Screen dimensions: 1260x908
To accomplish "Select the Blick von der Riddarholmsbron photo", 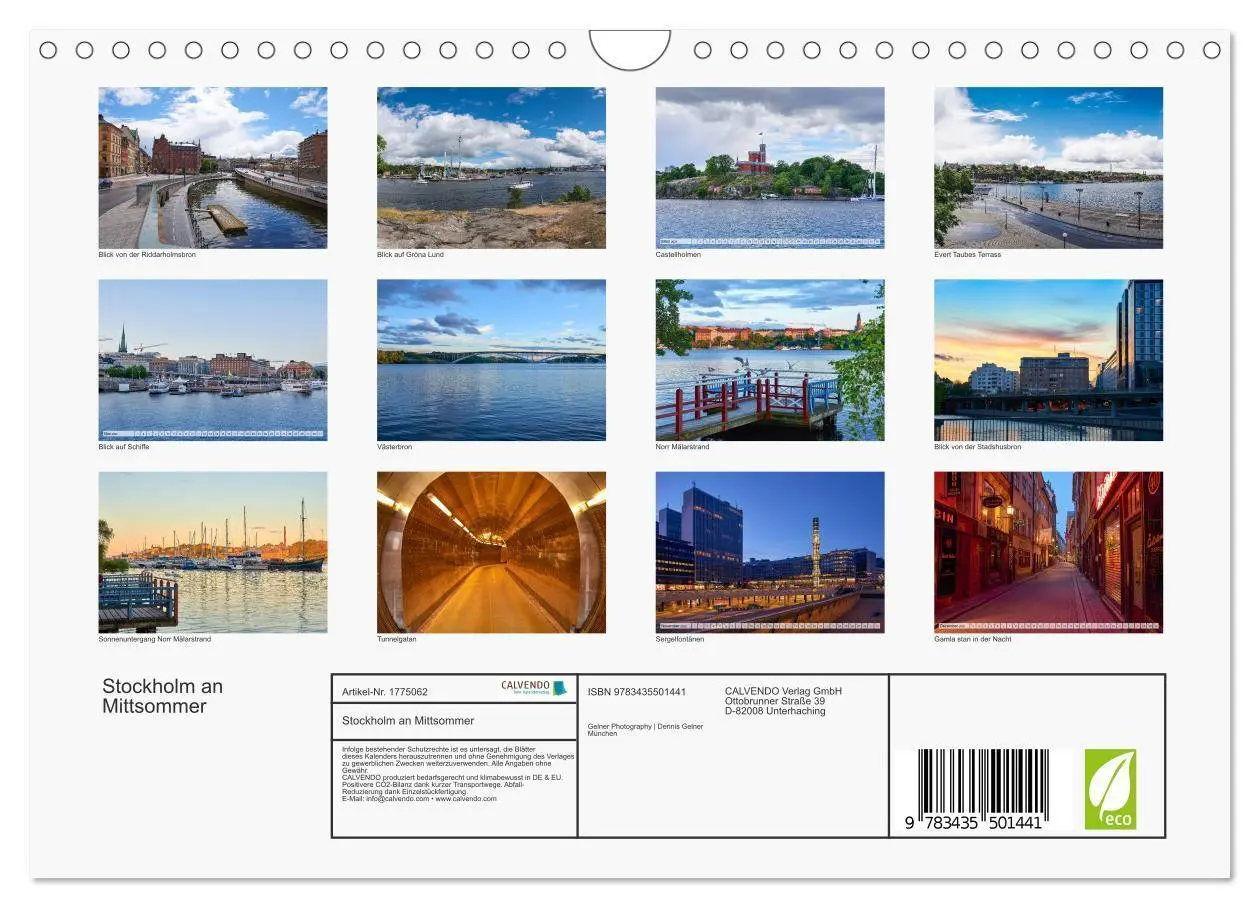I will pos(212,167).
